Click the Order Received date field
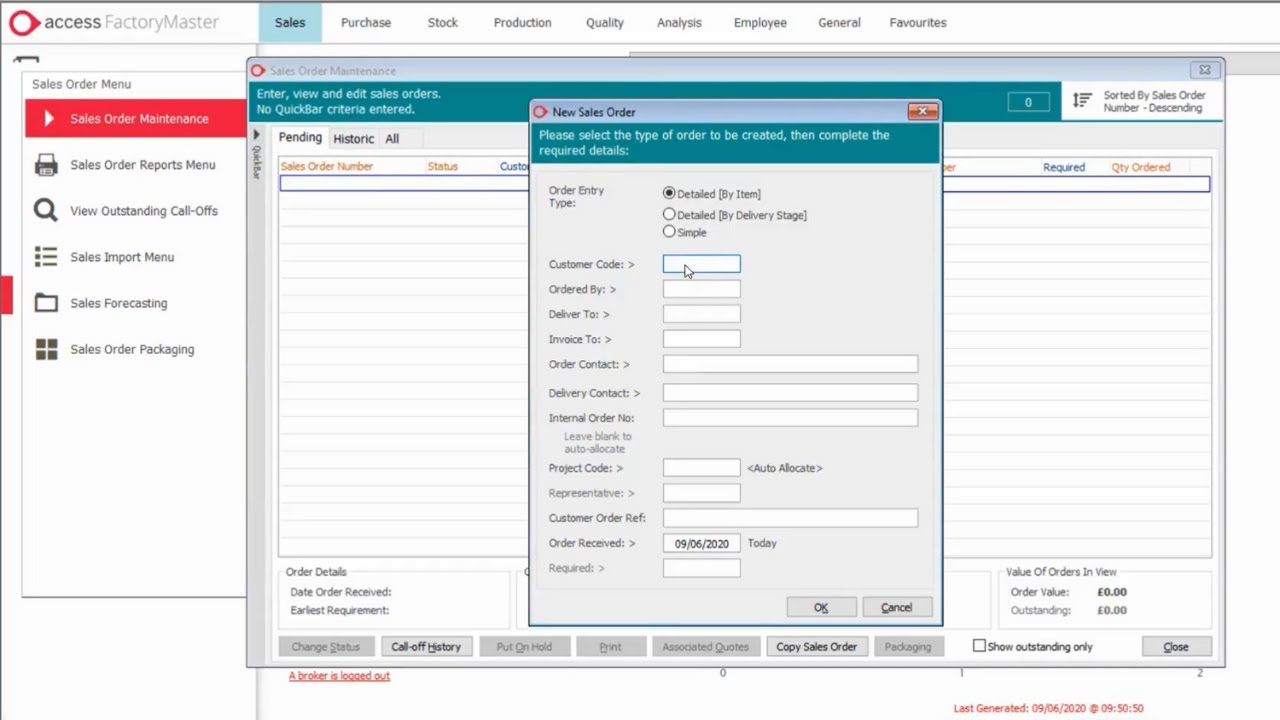1280x720 pixels. click(x=702, y=543)
